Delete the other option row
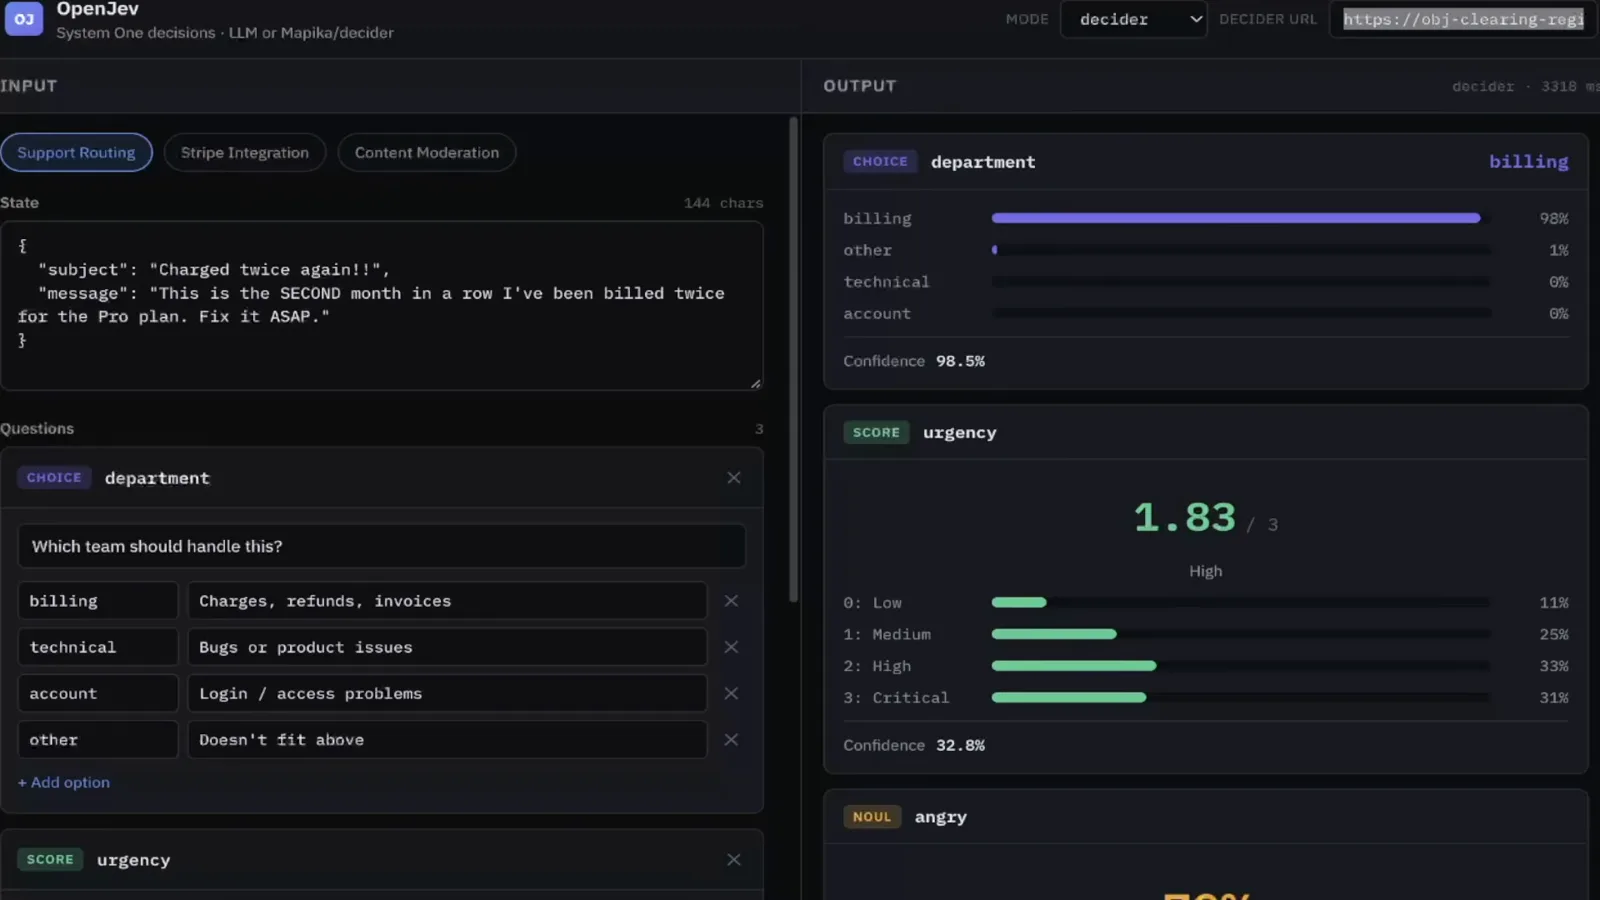This screenshot has height=900, width=1600. point(731,740)
